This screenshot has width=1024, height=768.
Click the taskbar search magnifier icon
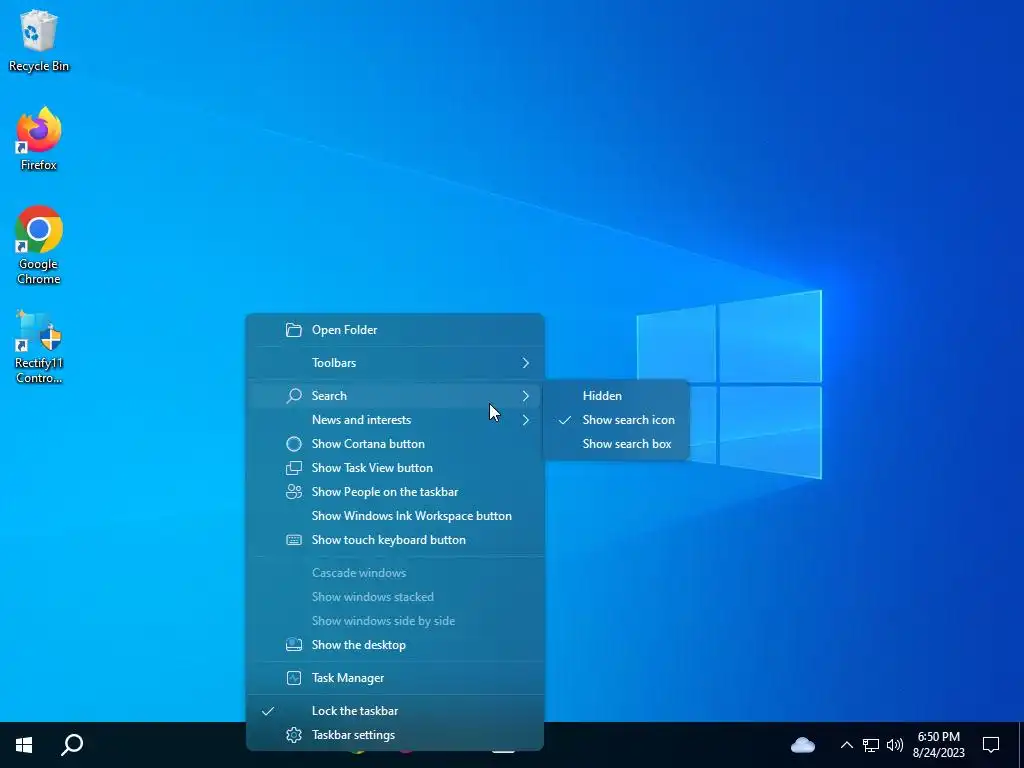[72, 744]
